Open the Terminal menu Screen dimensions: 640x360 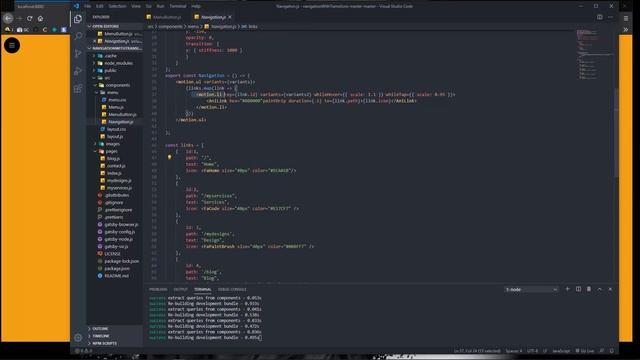(x=178, y=6)
